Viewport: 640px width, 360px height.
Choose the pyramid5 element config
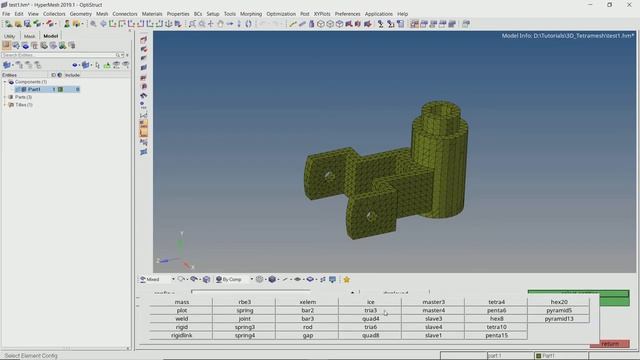click(x=559, y=311)
